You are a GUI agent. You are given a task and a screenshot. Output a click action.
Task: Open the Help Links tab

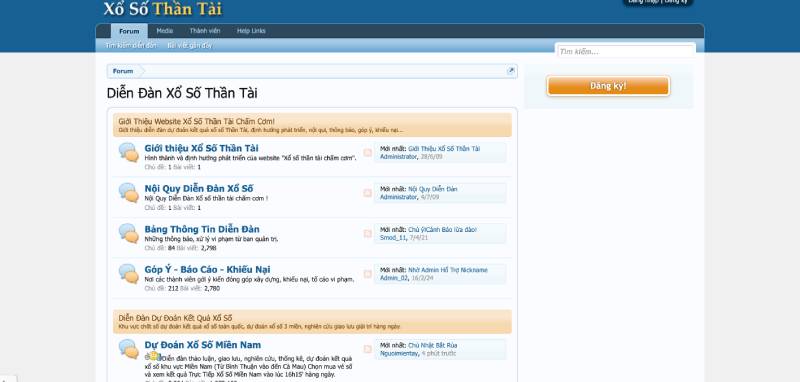251,31
